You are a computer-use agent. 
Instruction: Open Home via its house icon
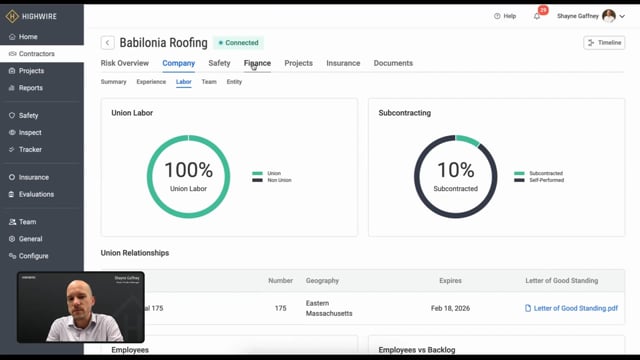[x=12, y=37]
